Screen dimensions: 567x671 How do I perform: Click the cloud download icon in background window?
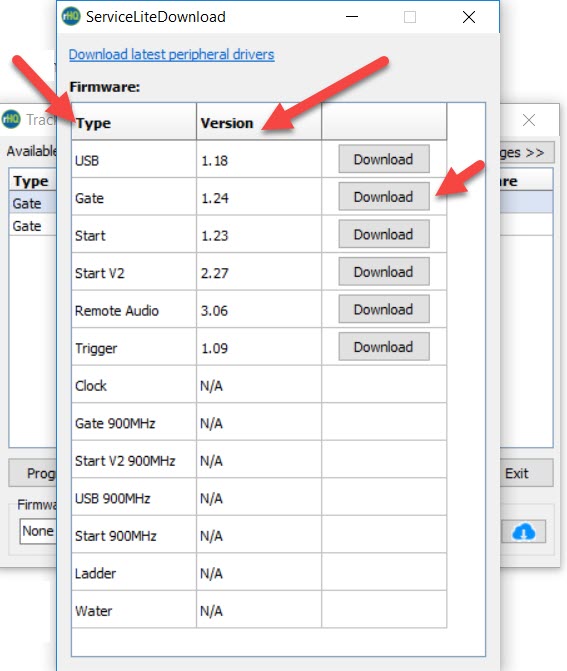tap(523, 531)
